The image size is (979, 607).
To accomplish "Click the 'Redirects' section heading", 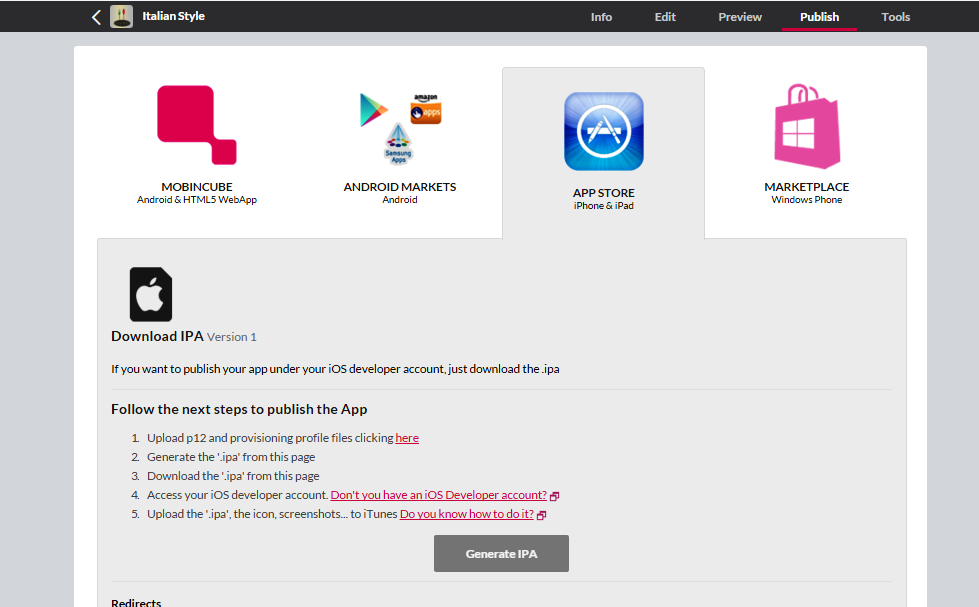I will pos(136,603).
